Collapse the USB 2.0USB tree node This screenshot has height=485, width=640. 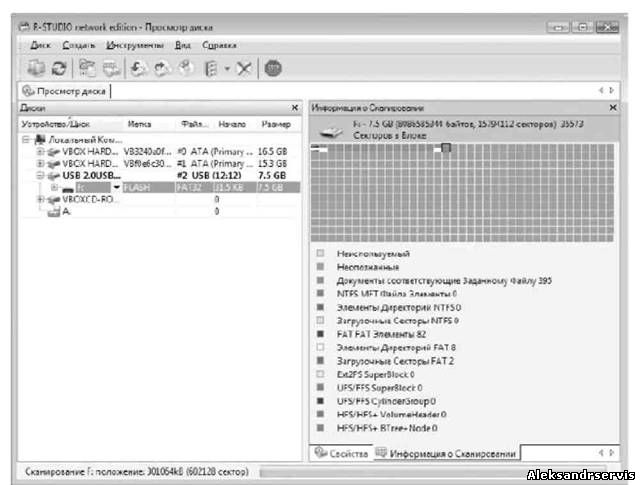point(40,176)
